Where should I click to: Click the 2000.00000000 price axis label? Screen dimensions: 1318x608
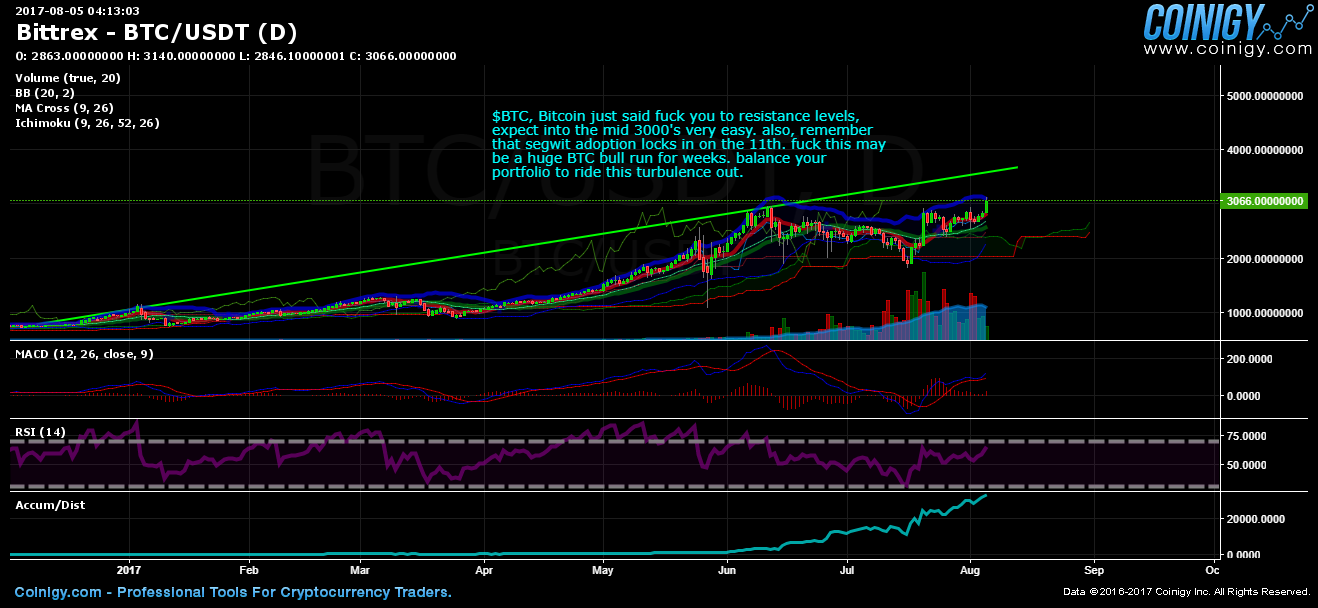coord(1264,259)
